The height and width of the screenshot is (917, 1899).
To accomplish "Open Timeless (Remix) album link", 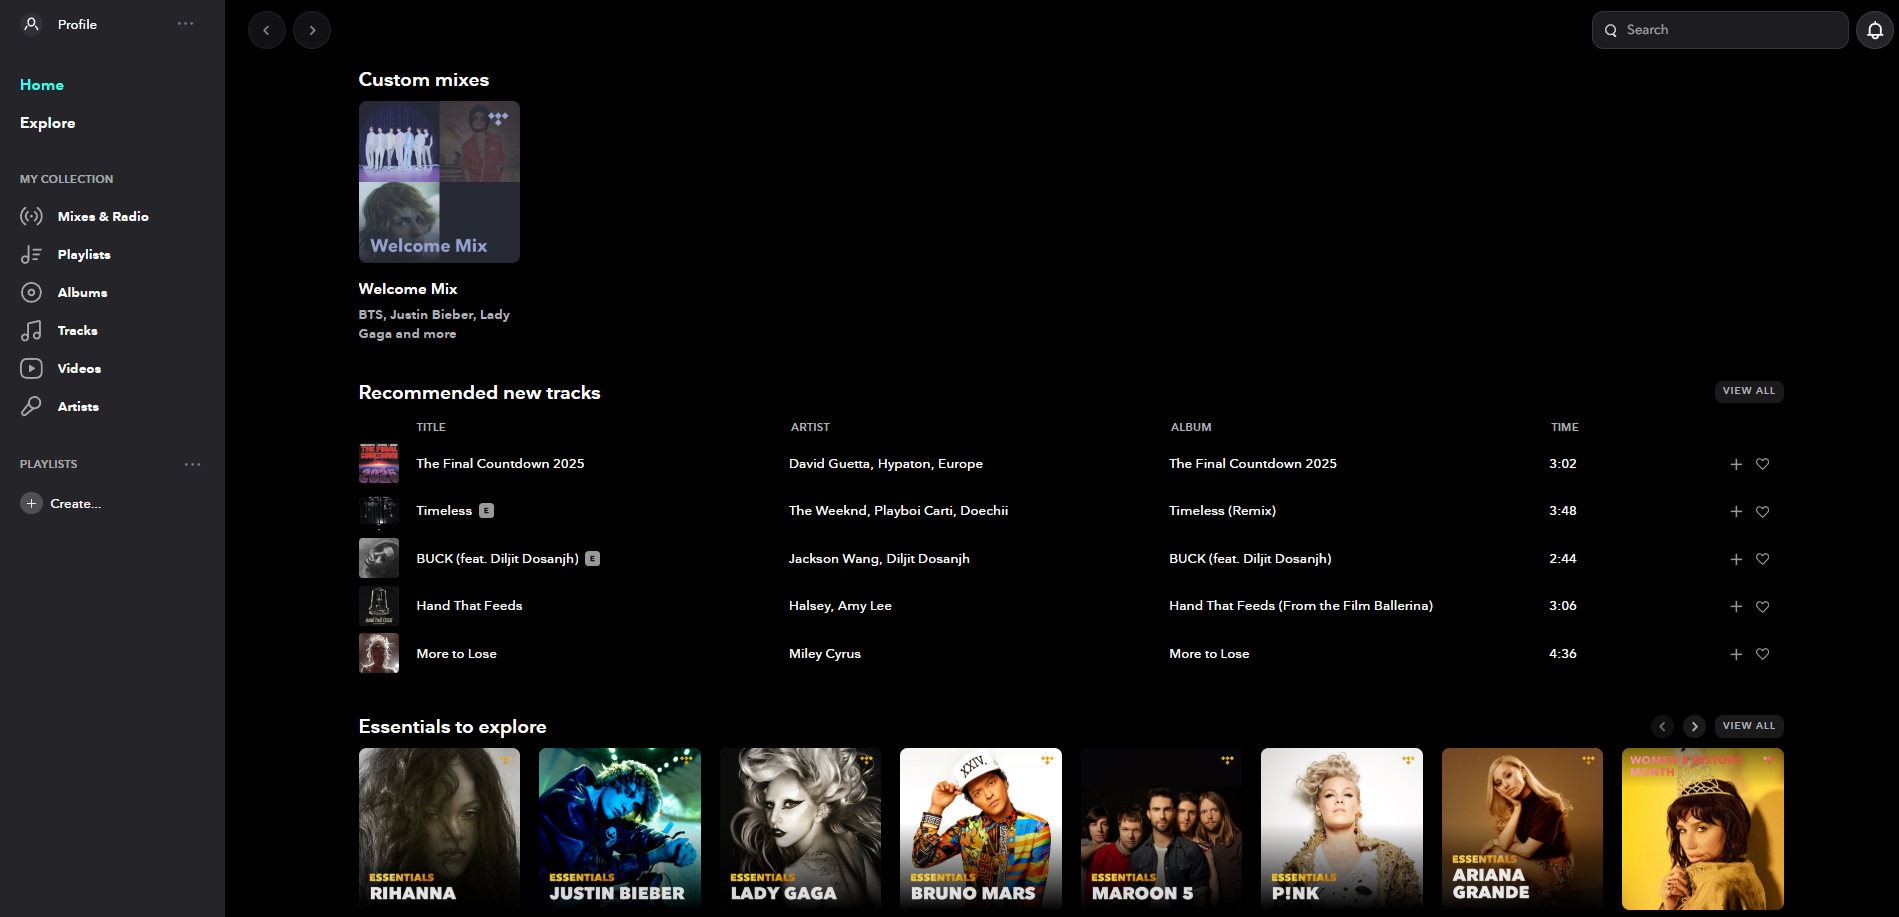I will point(1222,511).
